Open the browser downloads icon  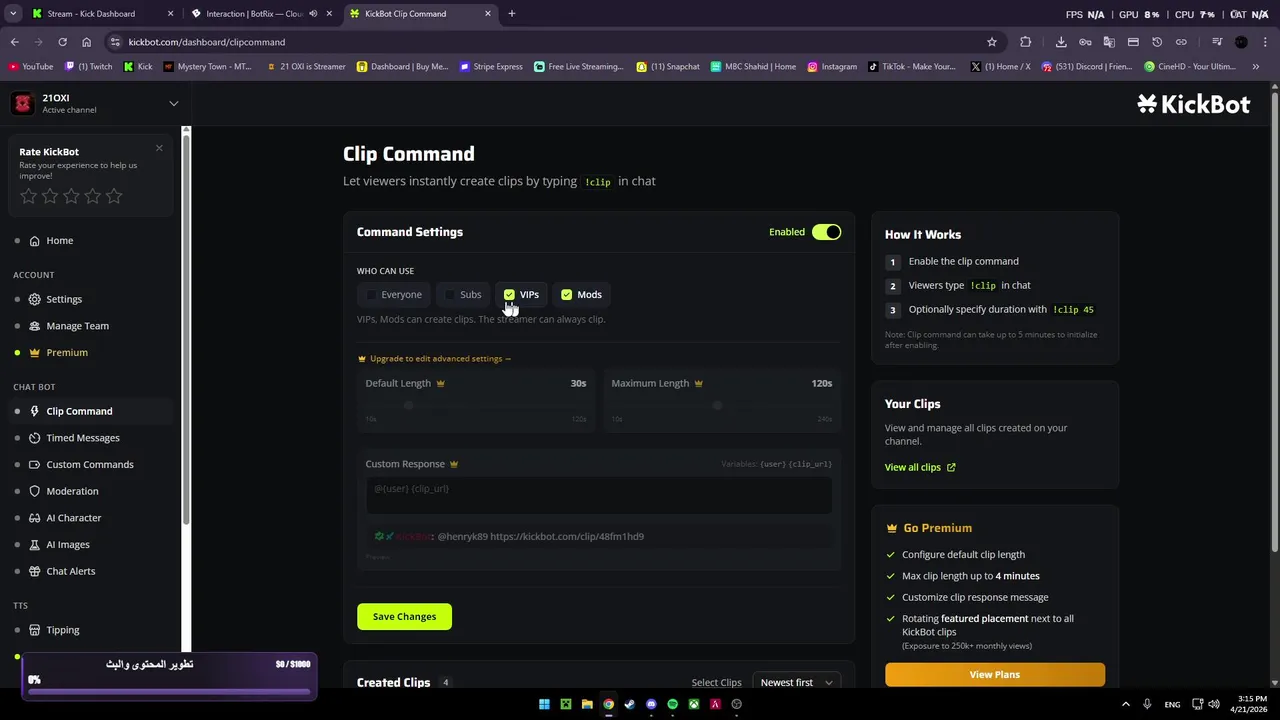click(x=1061, y=42)
